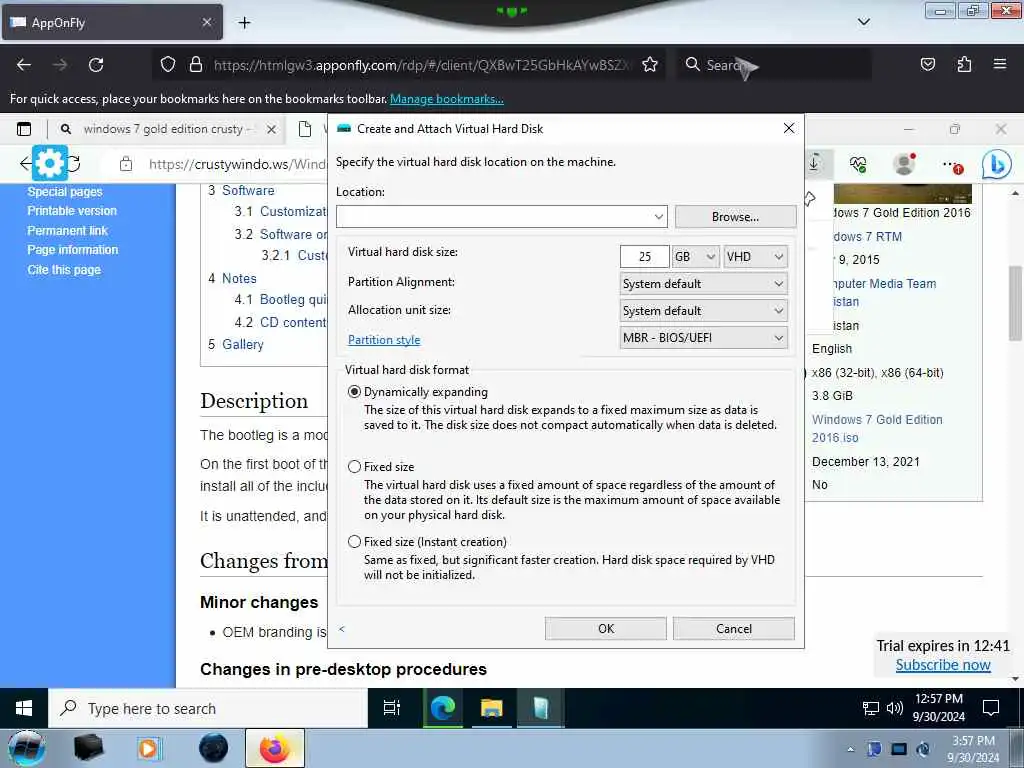Image resolution: width=1024 pixels, height=768 pixels.
Task: Click the small collapse arrow at dialog bottom-left
Action: click(x=342, y=629)
